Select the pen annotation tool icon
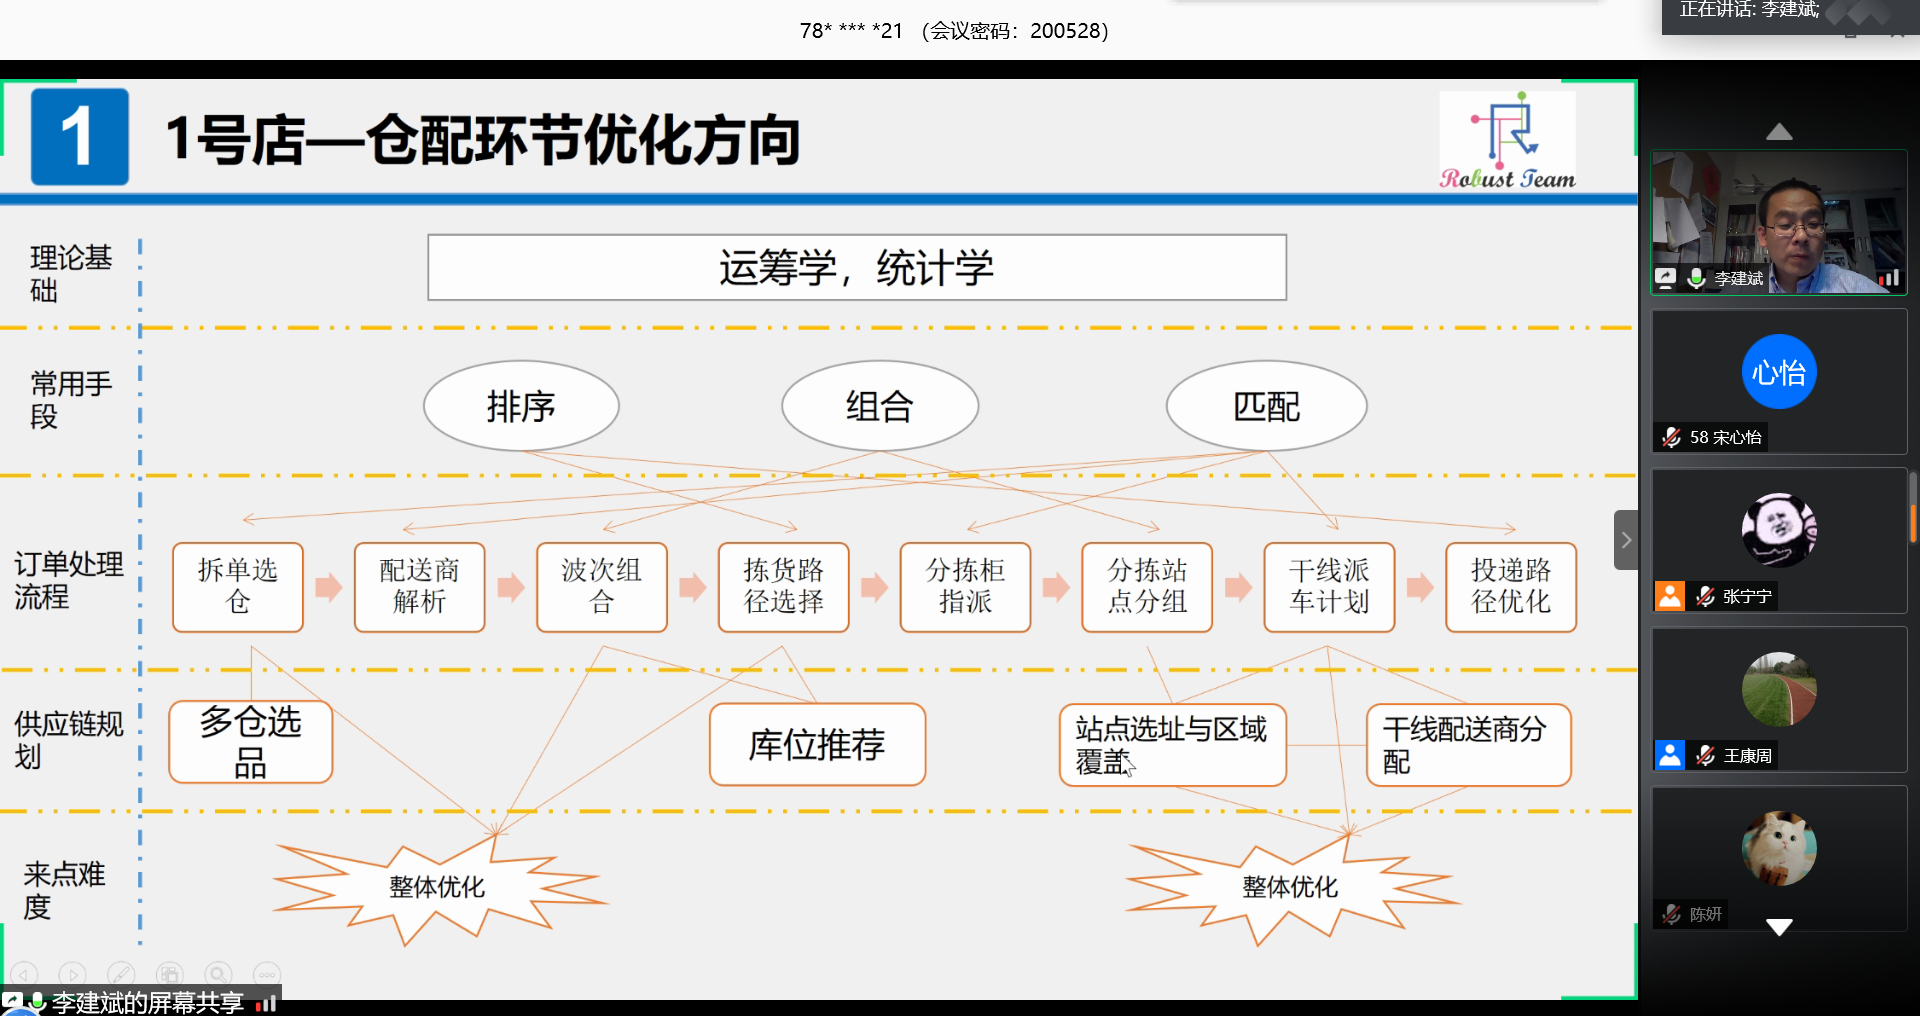 121,973
